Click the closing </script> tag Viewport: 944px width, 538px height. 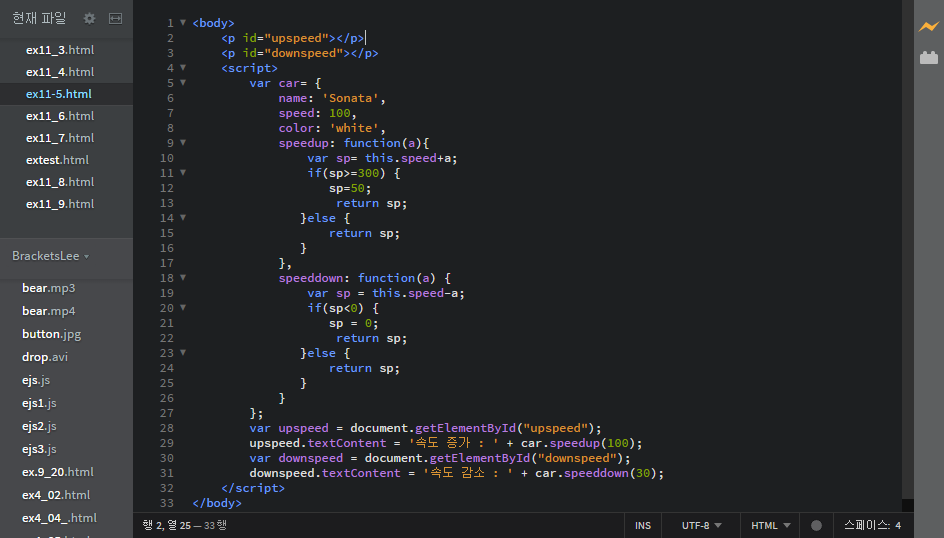click(x=253, y=488)
